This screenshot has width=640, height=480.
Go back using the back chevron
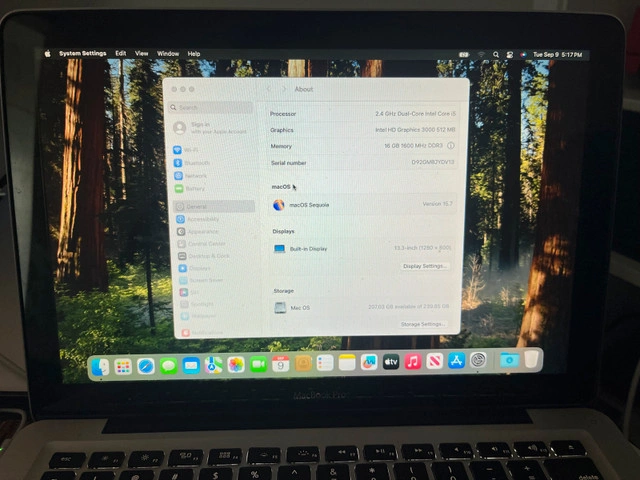point(269,89)
